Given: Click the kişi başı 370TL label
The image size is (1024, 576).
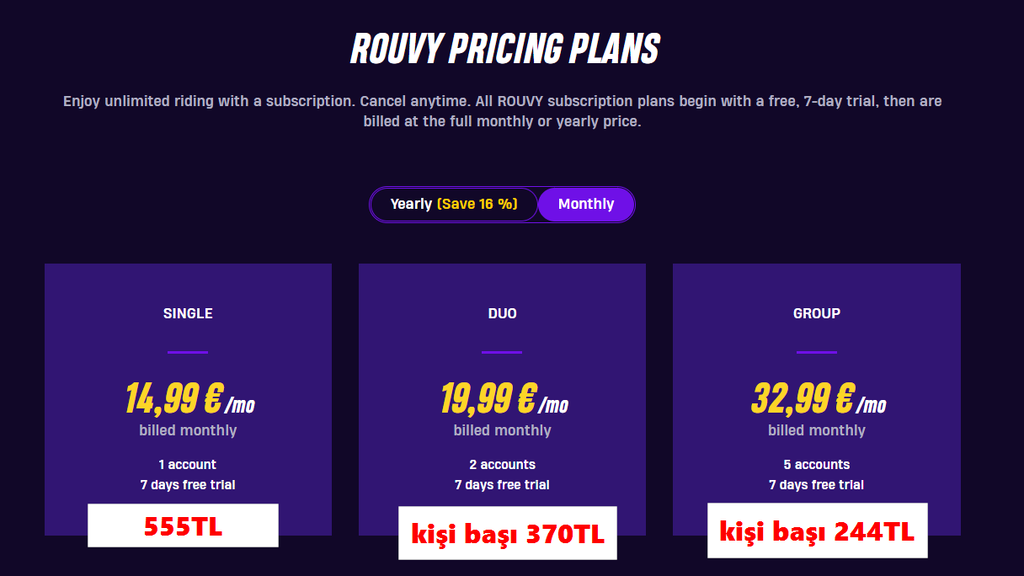Looking at the screenshot, I should point(508,533).
